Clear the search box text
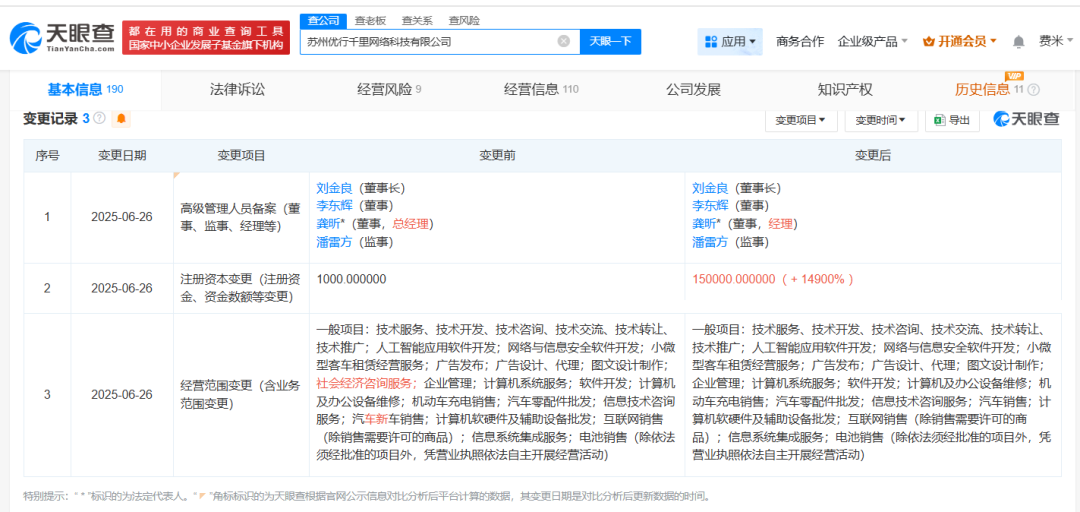 563,41
